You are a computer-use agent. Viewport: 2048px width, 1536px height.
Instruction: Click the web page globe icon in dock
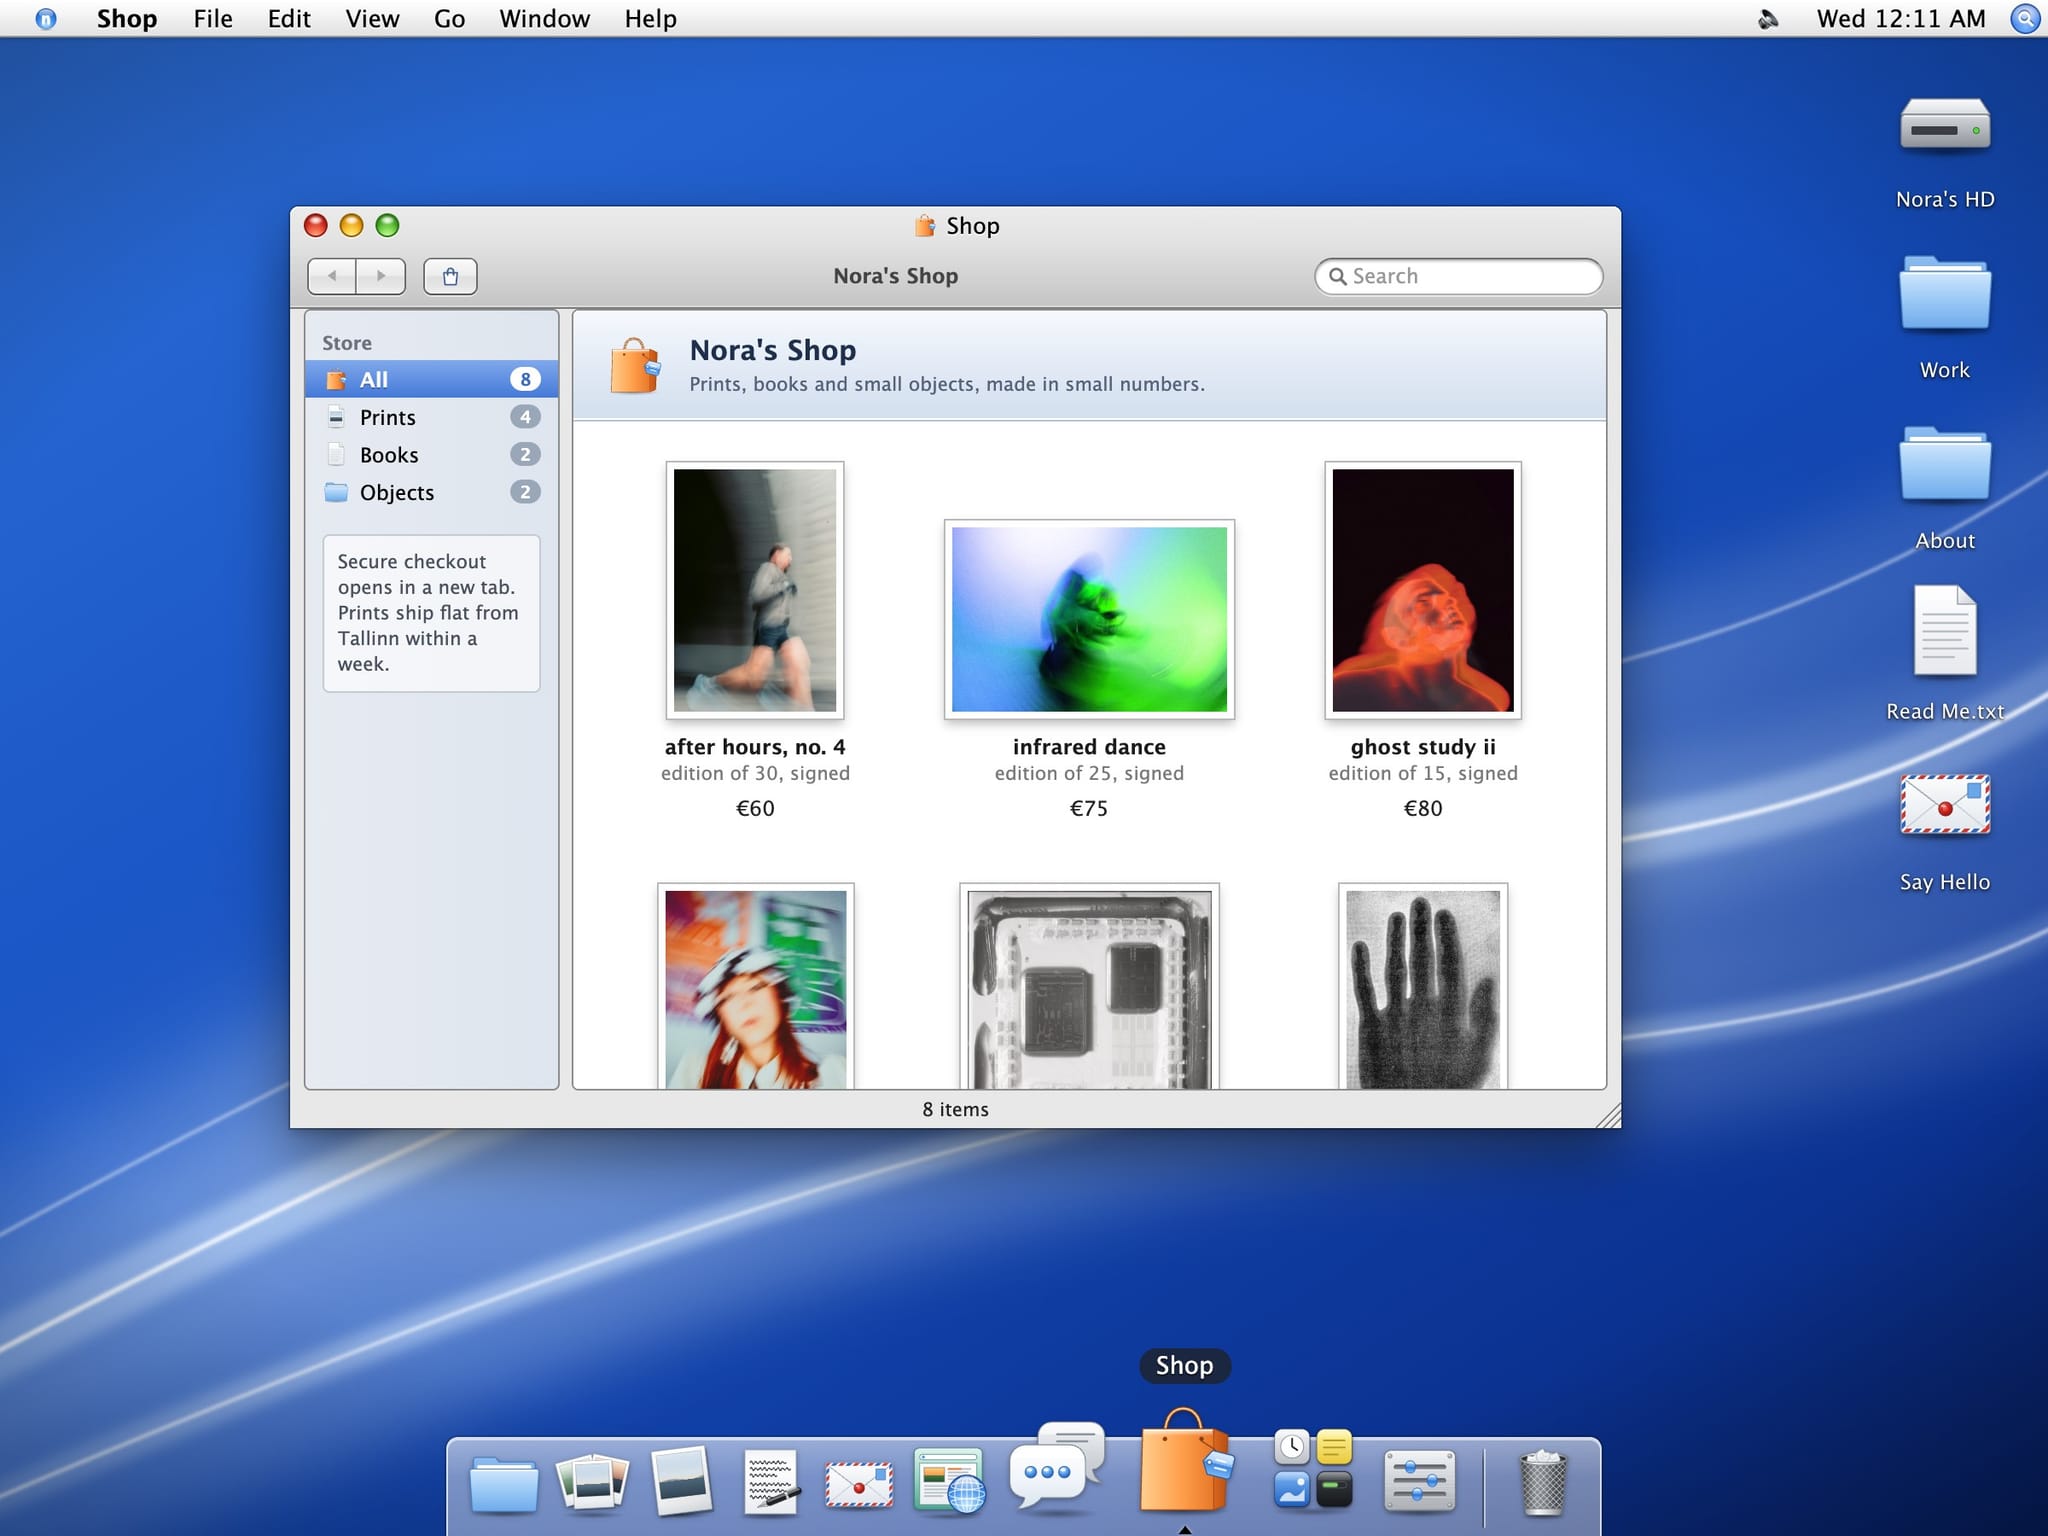tap(949, 1481)
